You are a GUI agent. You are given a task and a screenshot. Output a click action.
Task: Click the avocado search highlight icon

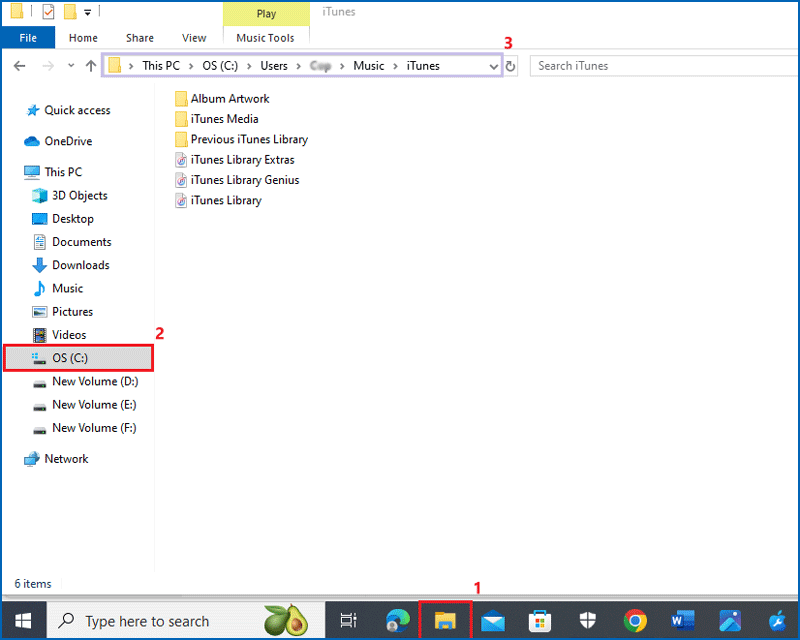[287, 621]
